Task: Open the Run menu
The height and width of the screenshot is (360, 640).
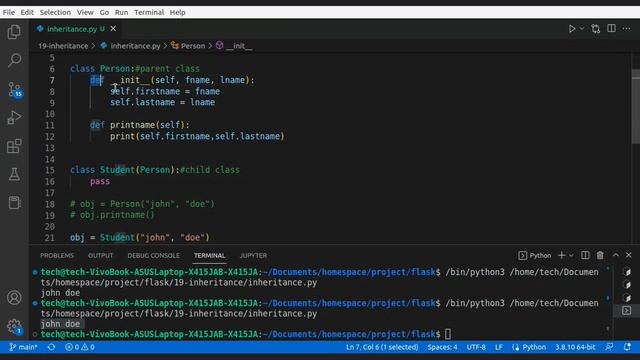Action: 121,12
